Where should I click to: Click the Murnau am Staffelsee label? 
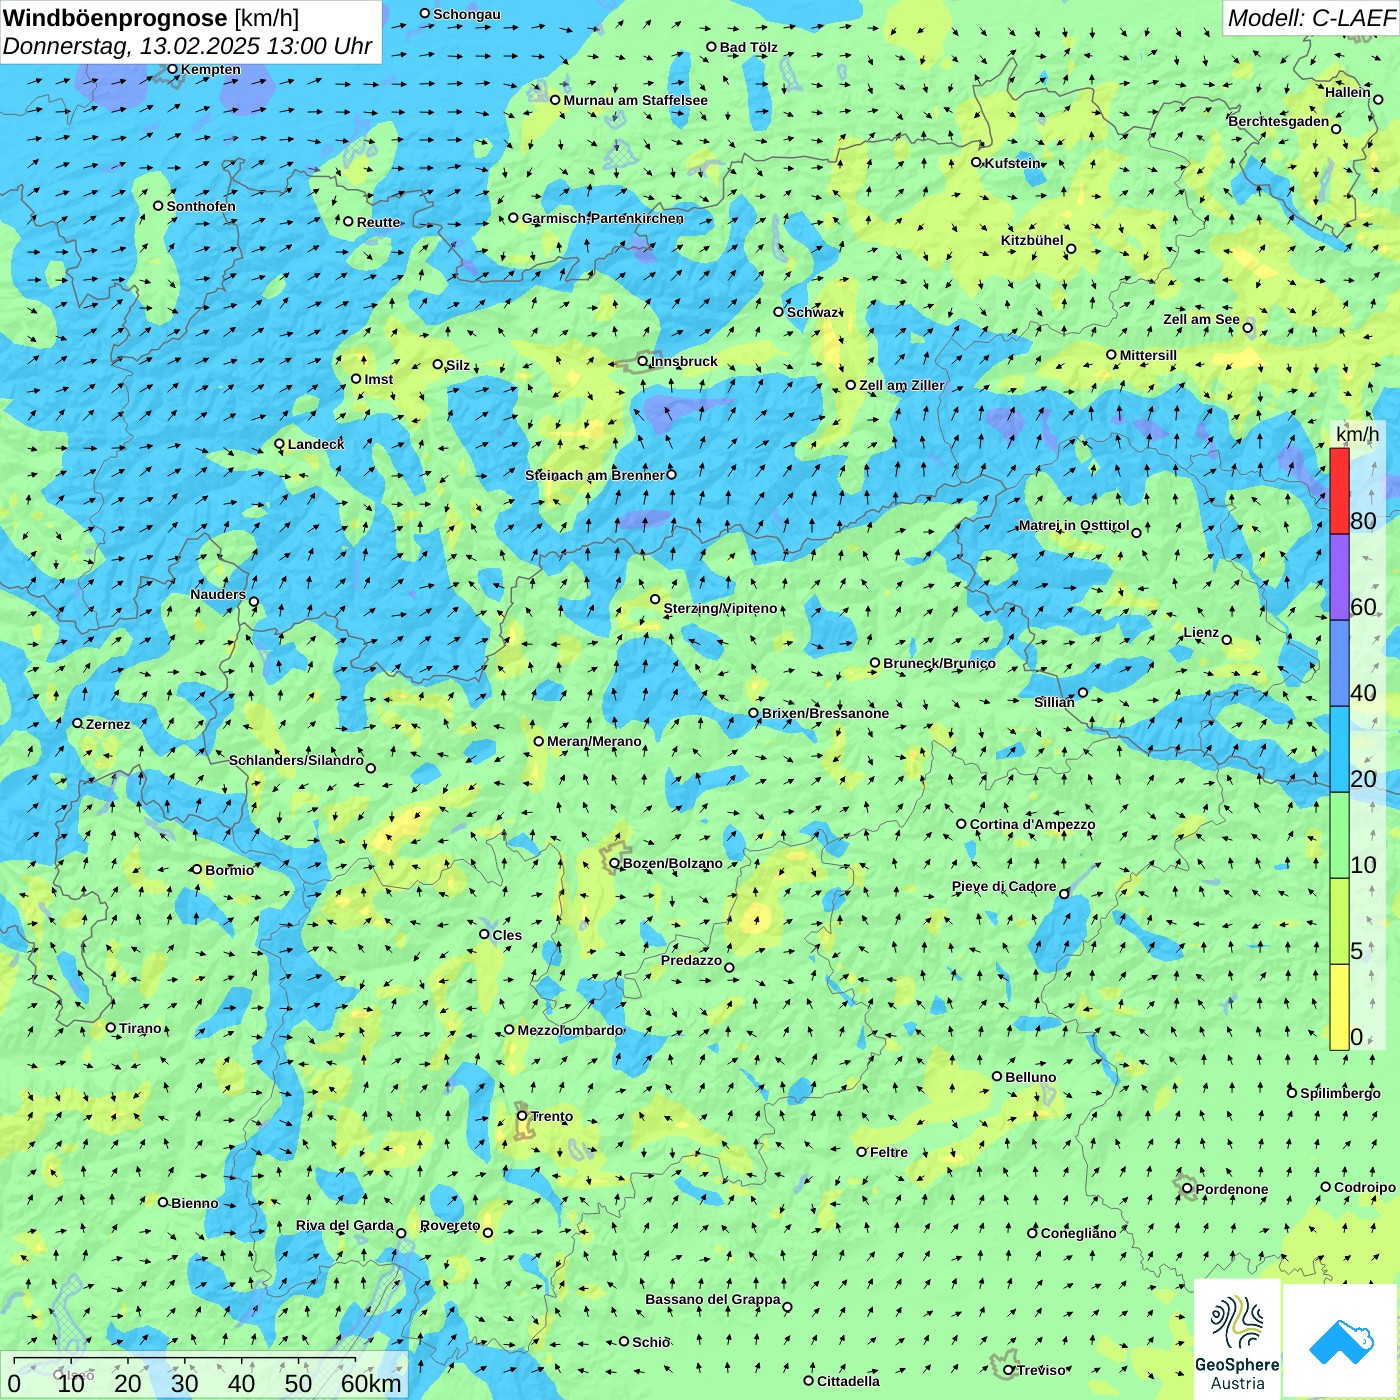(636, 100)
